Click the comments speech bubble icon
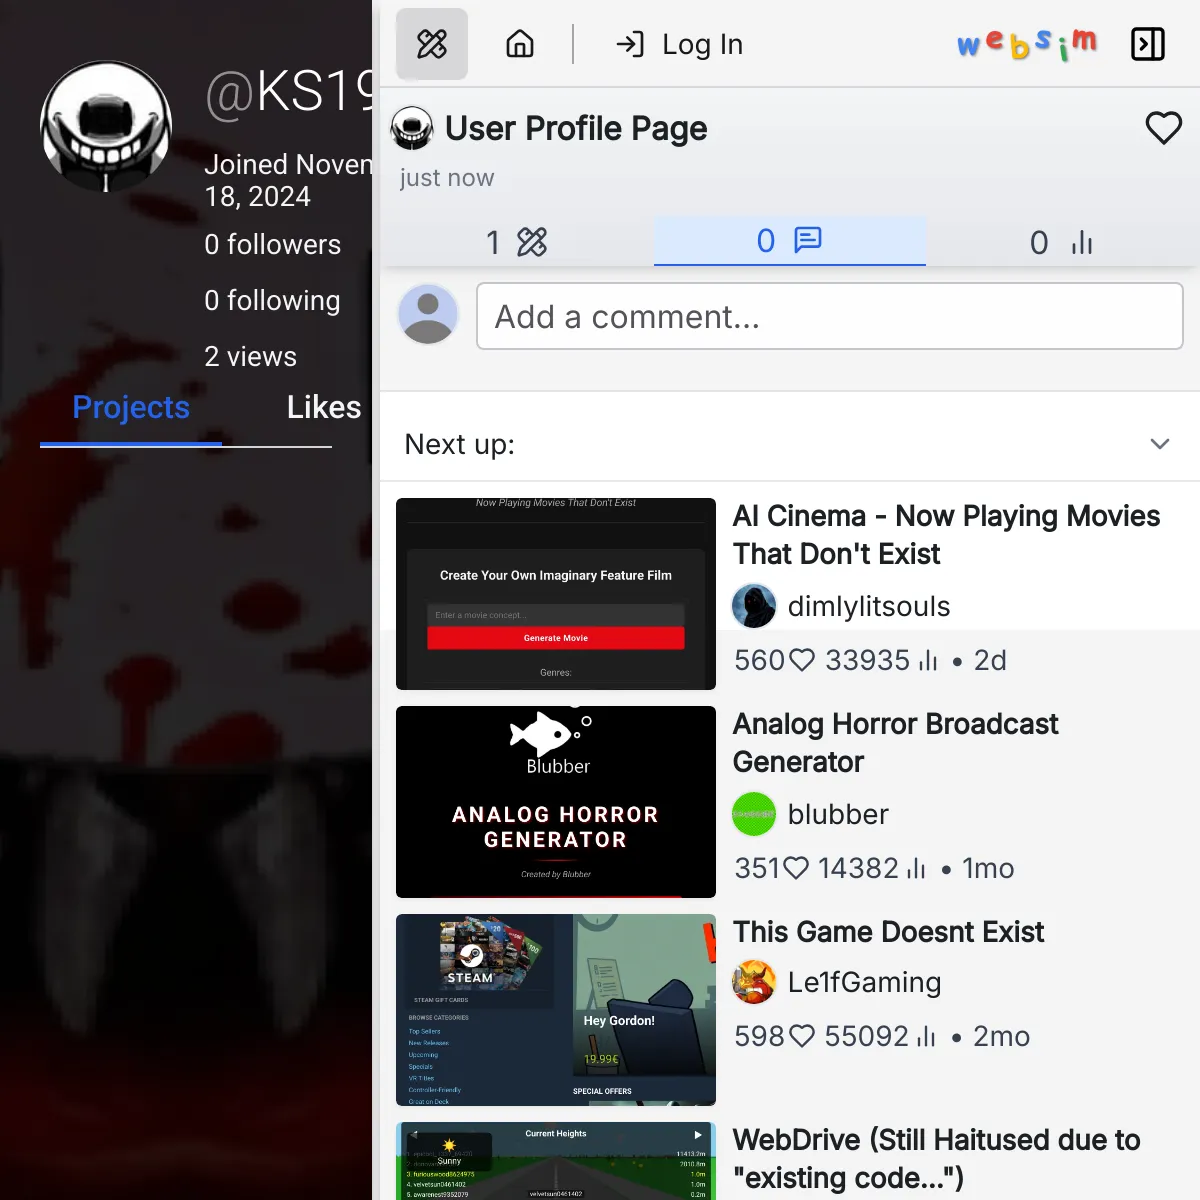The height and width of the screenshot is (1200, 1200). (x=807, y=241)
